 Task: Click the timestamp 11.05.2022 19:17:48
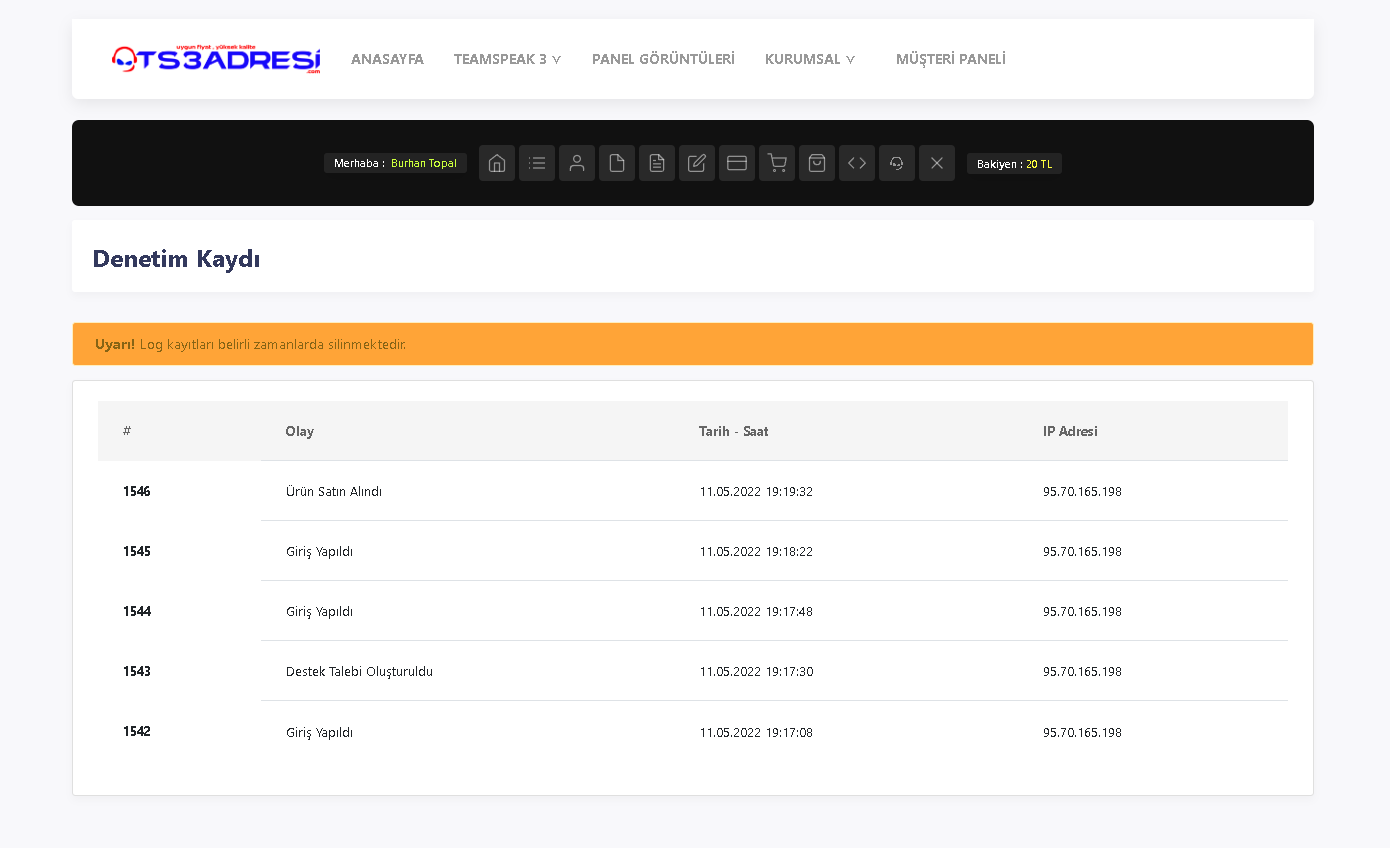(756, 611)
